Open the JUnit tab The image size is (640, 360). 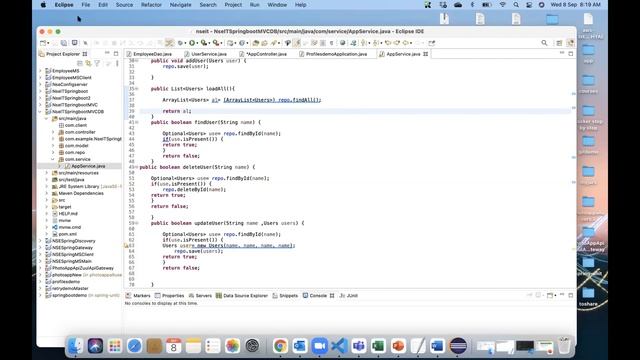(349, 296)
